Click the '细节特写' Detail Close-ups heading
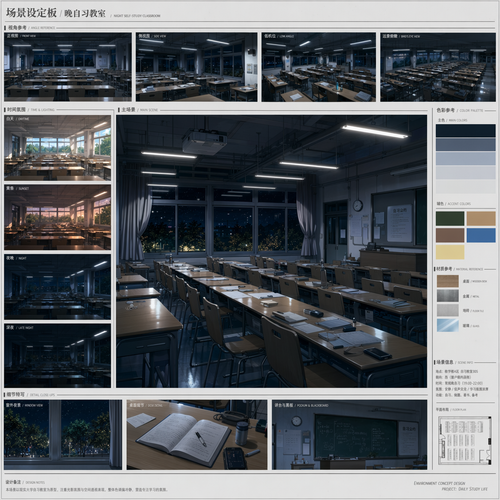 click(16, 394)
